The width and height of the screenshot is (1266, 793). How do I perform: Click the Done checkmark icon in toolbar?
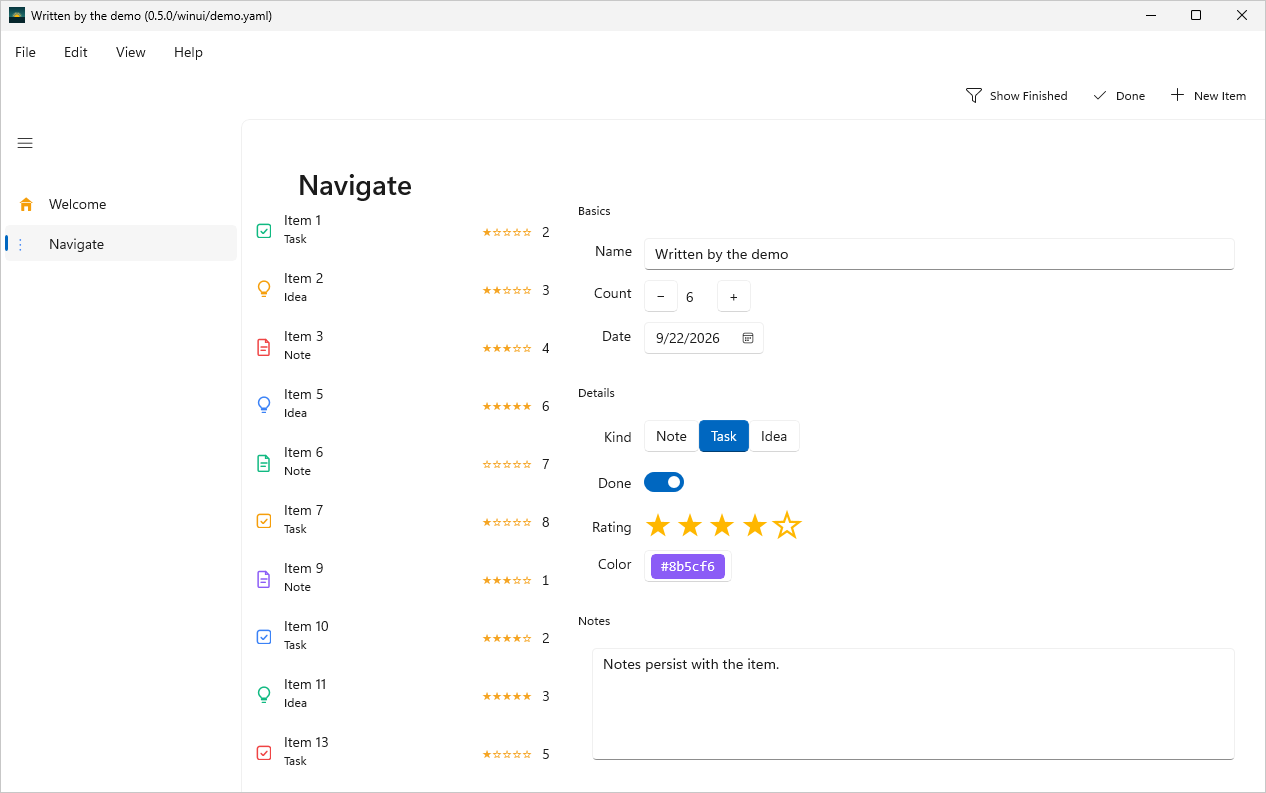point(1100,96)
